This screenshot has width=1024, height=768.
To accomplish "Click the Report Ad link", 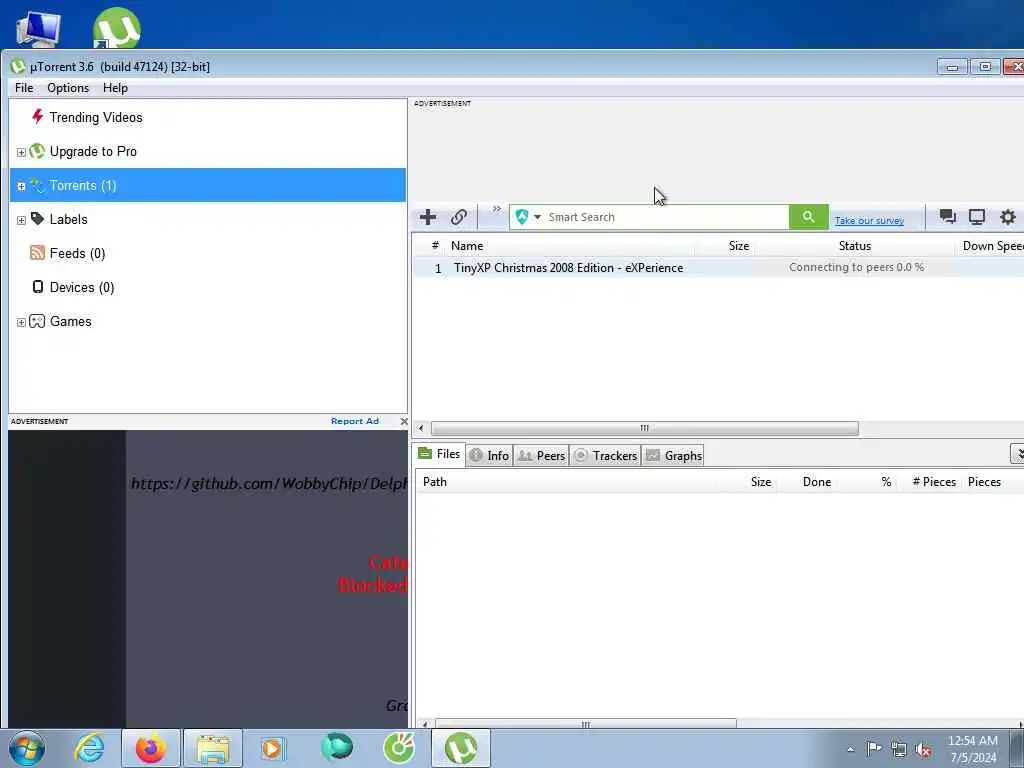I will click(355, 421).
